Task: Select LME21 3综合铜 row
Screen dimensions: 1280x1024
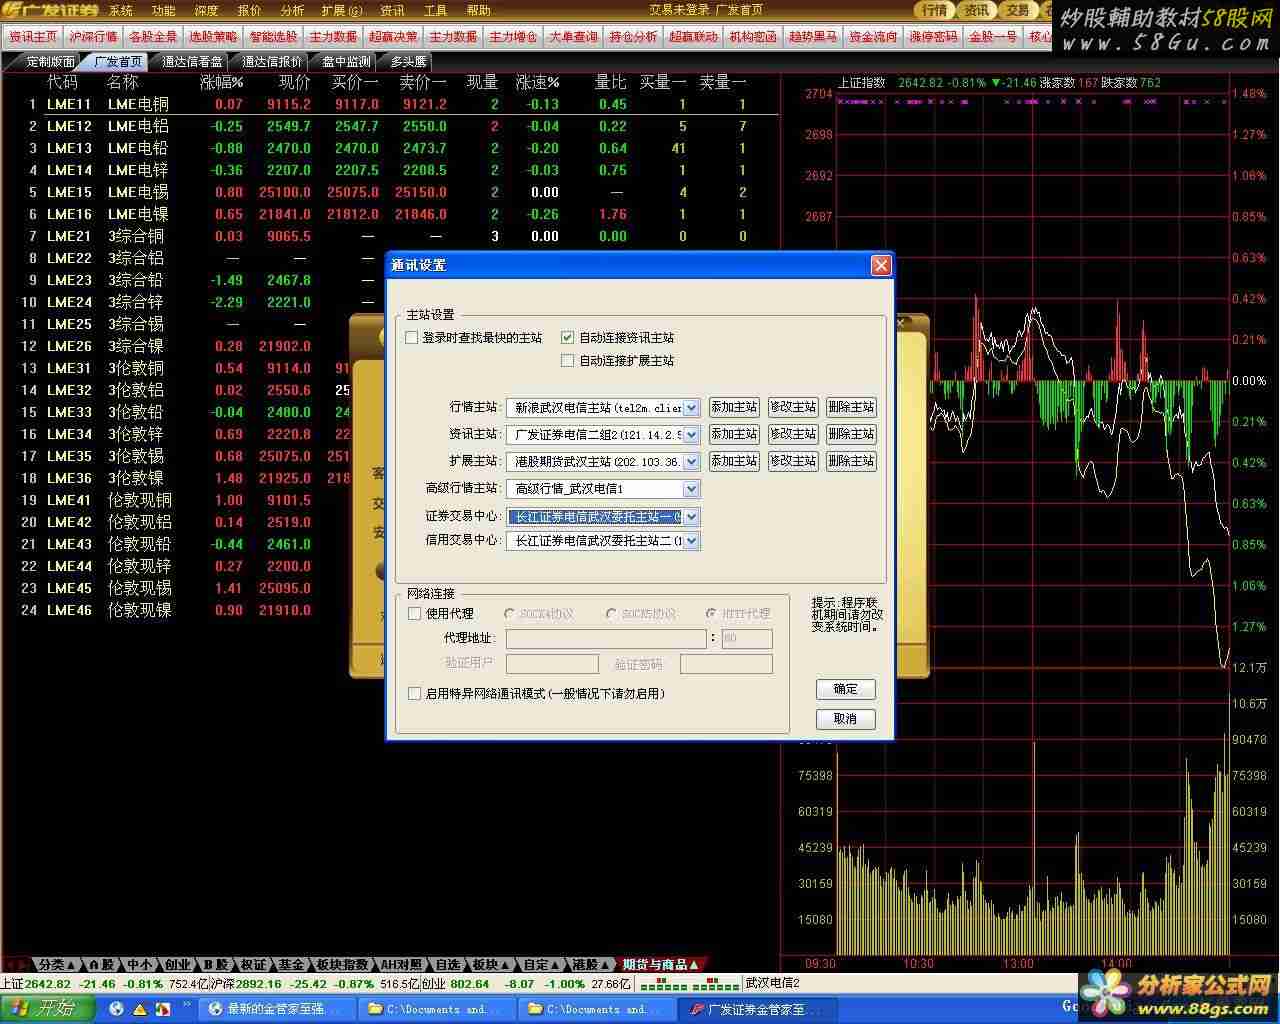Action: point(390,236)
